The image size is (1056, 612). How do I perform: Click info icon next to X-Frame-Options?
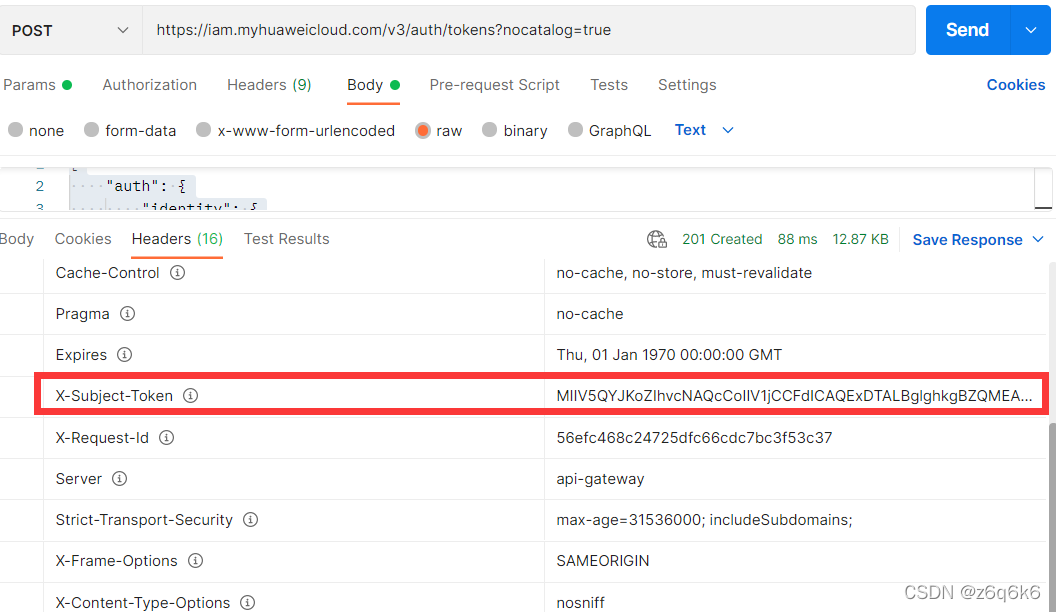pyautogui.click(x=195, y=561)
